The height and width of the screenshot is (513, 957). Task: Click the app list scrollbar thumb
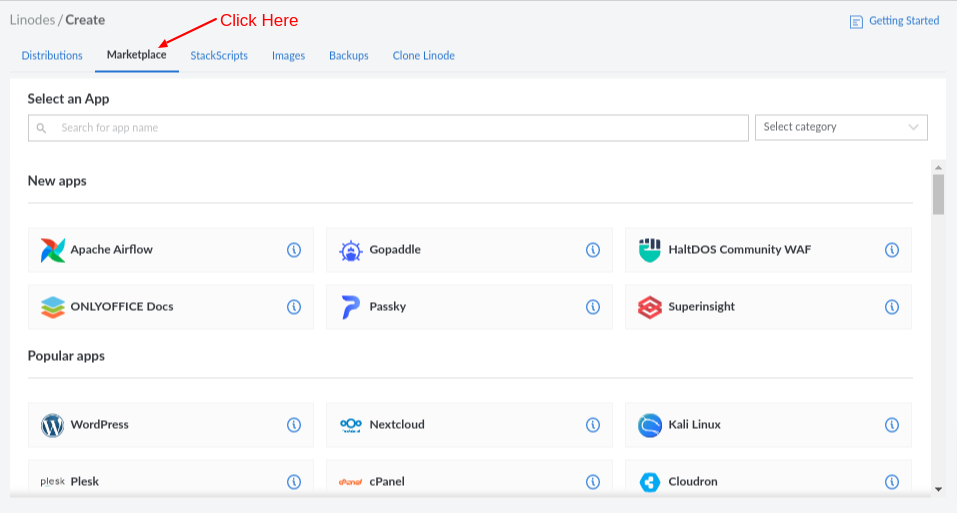coord(938,195)
